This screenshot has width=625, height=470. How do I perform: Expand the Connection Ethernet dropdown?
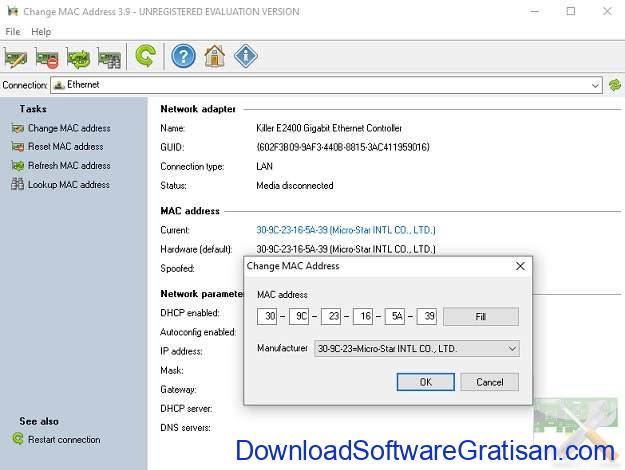click(x=595, y=85)
